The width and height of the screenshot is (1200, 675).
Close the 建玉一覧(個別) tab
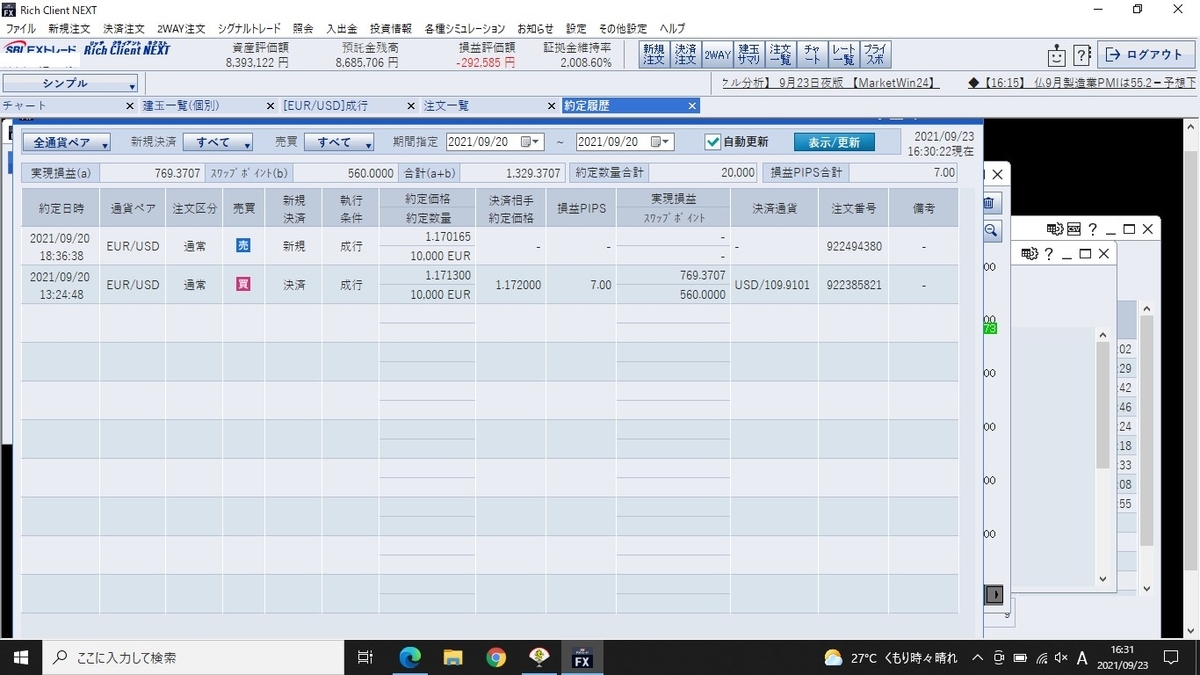click(270, 105)
